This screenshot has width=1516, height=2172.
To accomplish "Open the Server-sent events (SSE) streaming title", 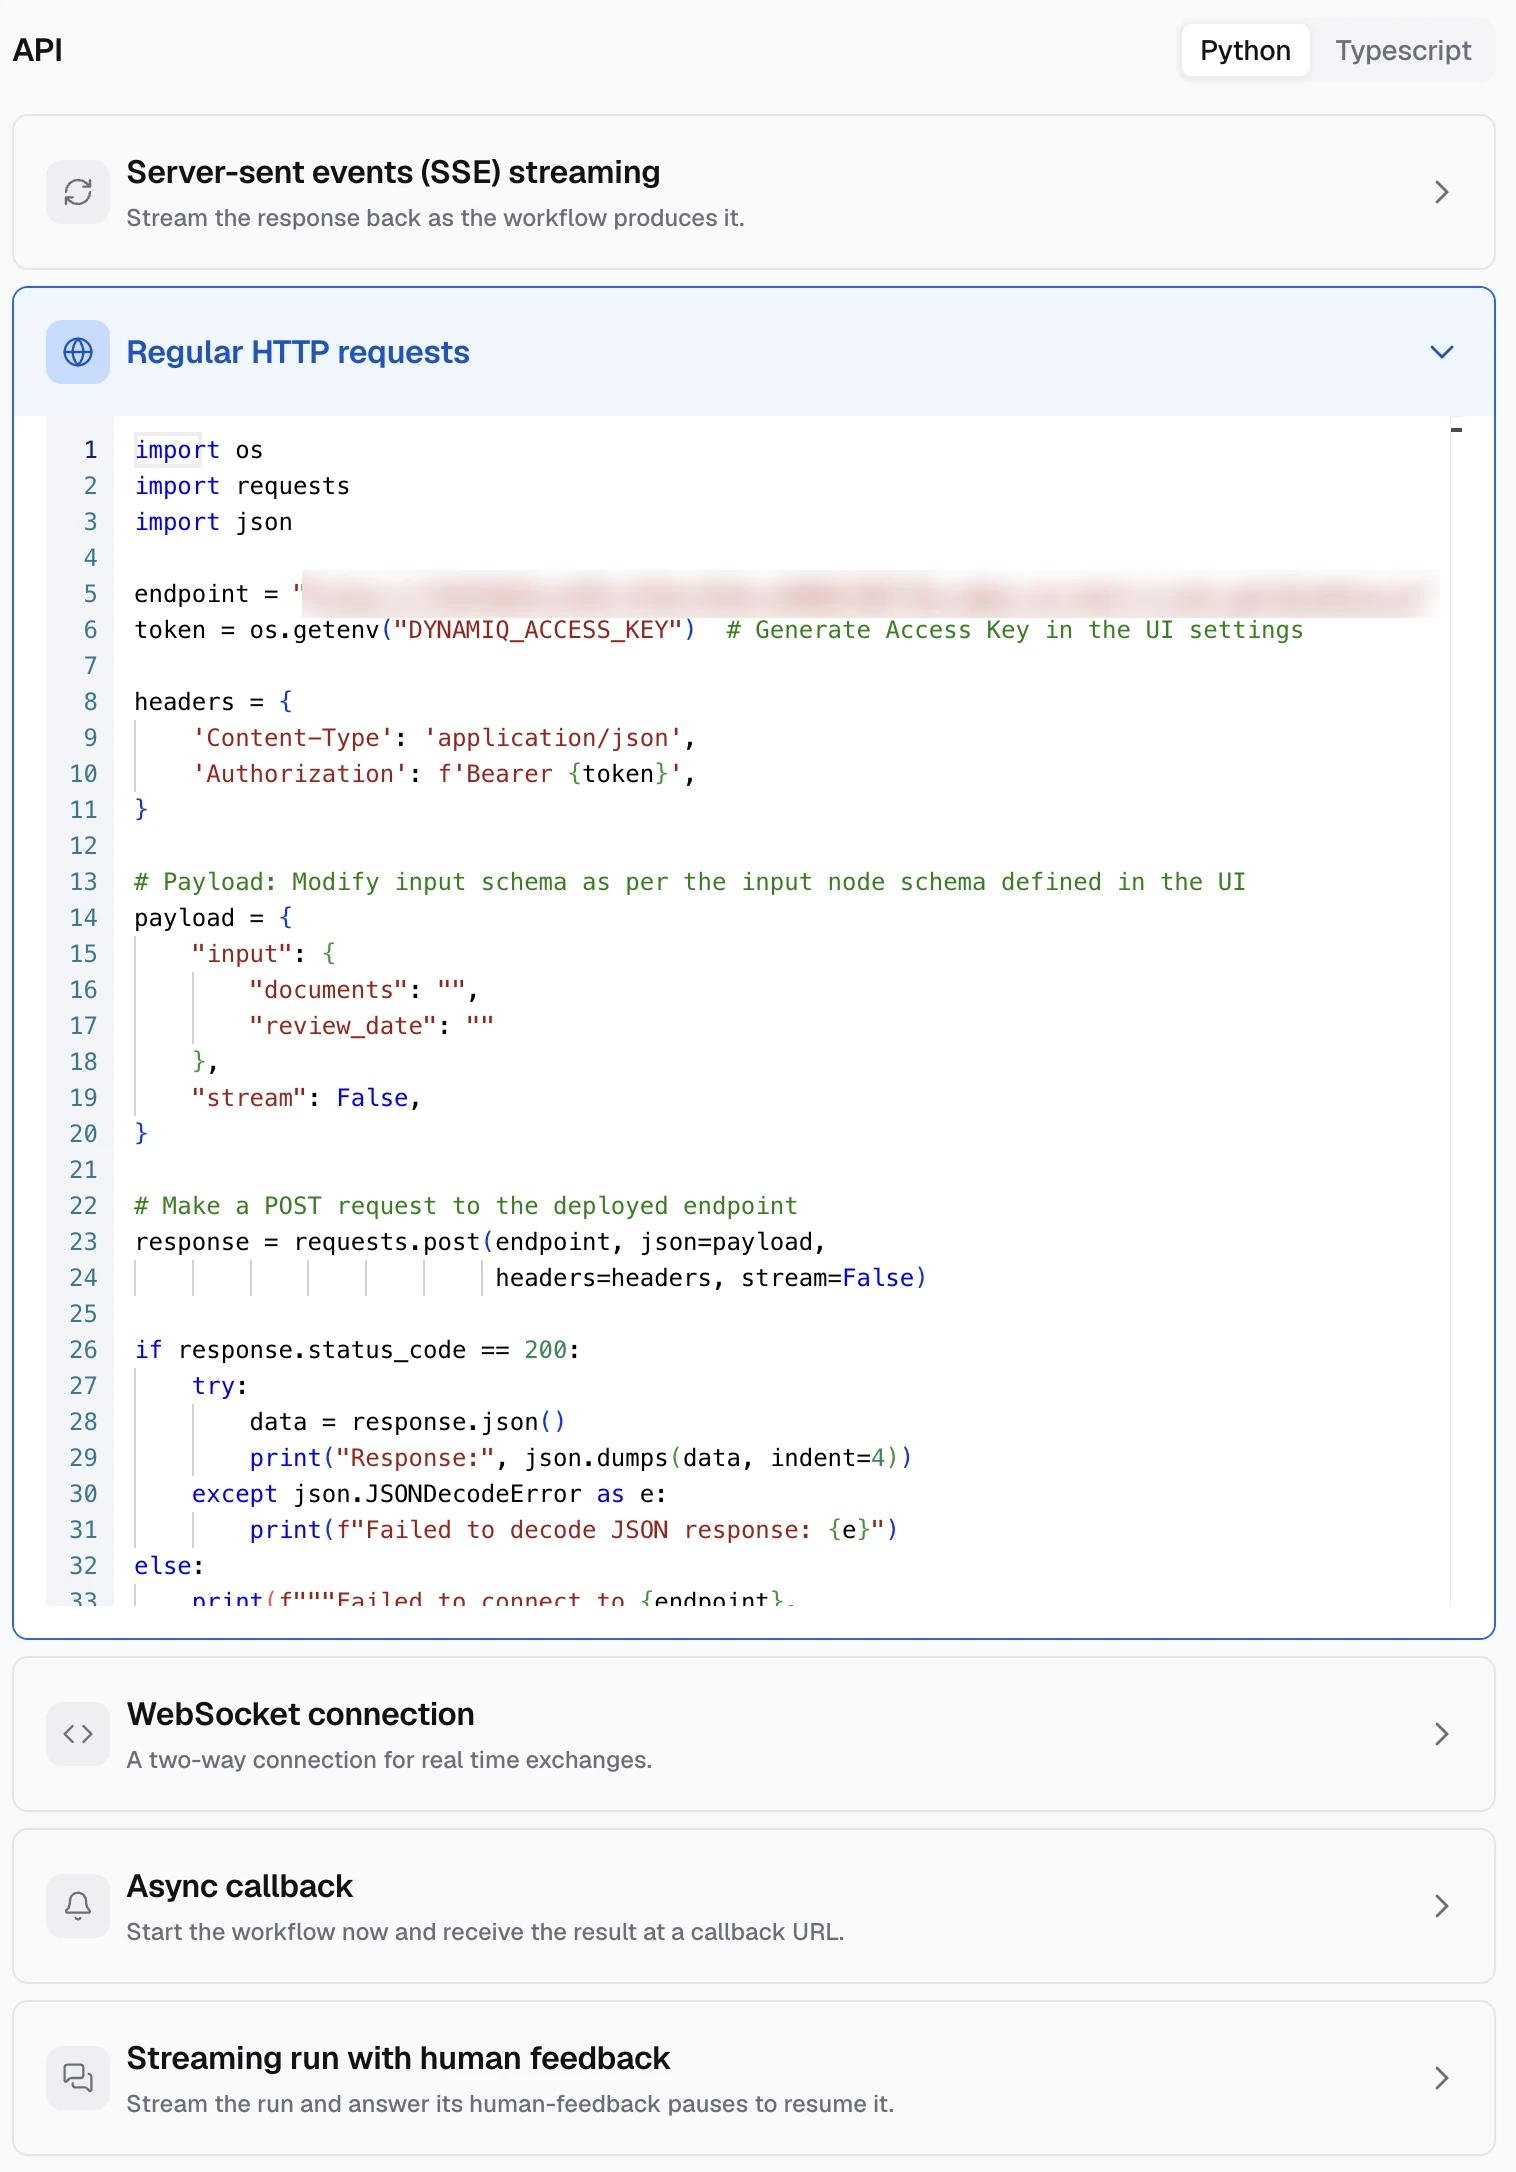I will [x=393, y=172].
